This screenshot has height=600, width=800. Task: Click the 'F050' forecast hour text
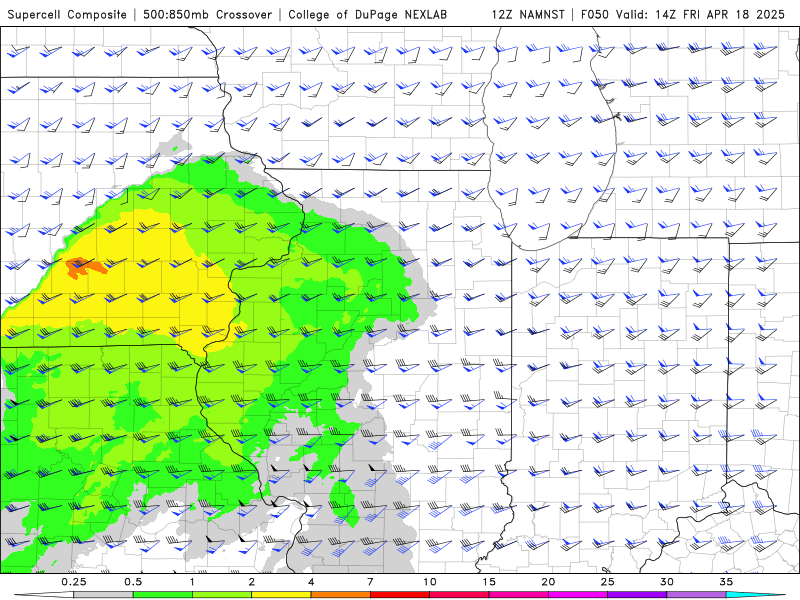(595, 14)
